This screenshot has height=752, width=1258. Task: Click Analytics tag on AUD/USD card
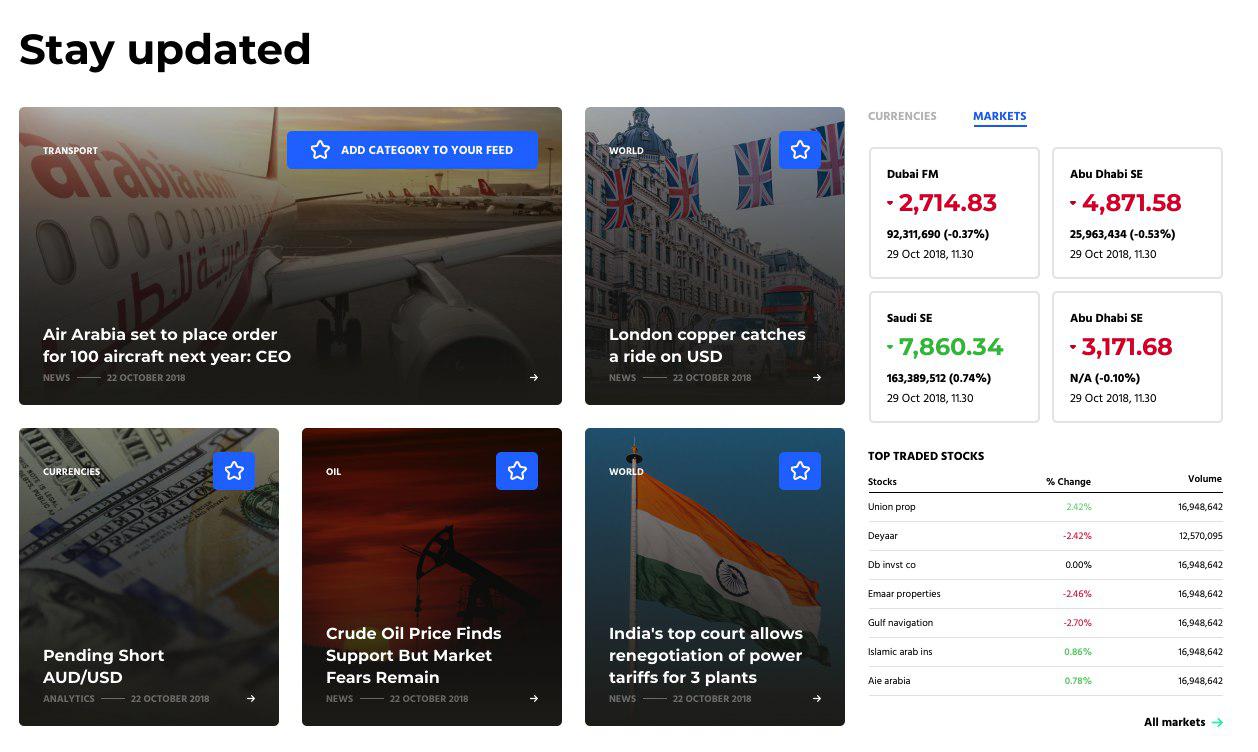69,699
